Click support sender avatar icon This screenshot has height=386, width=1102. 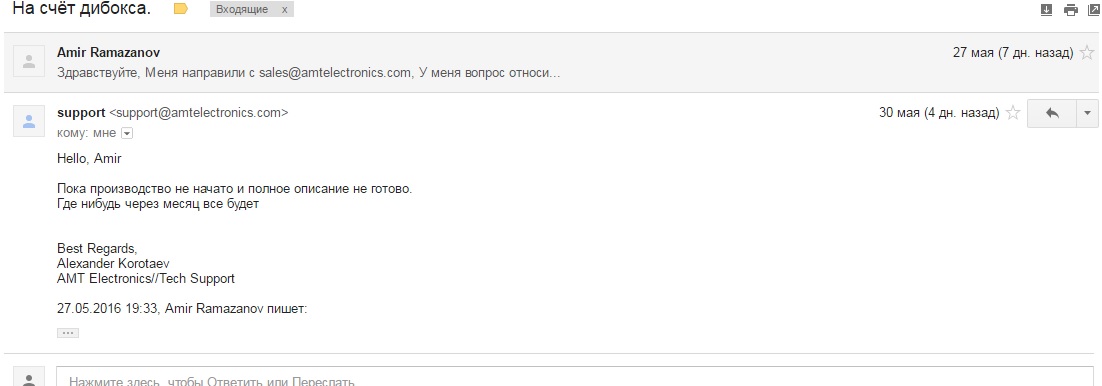(29, 122)
